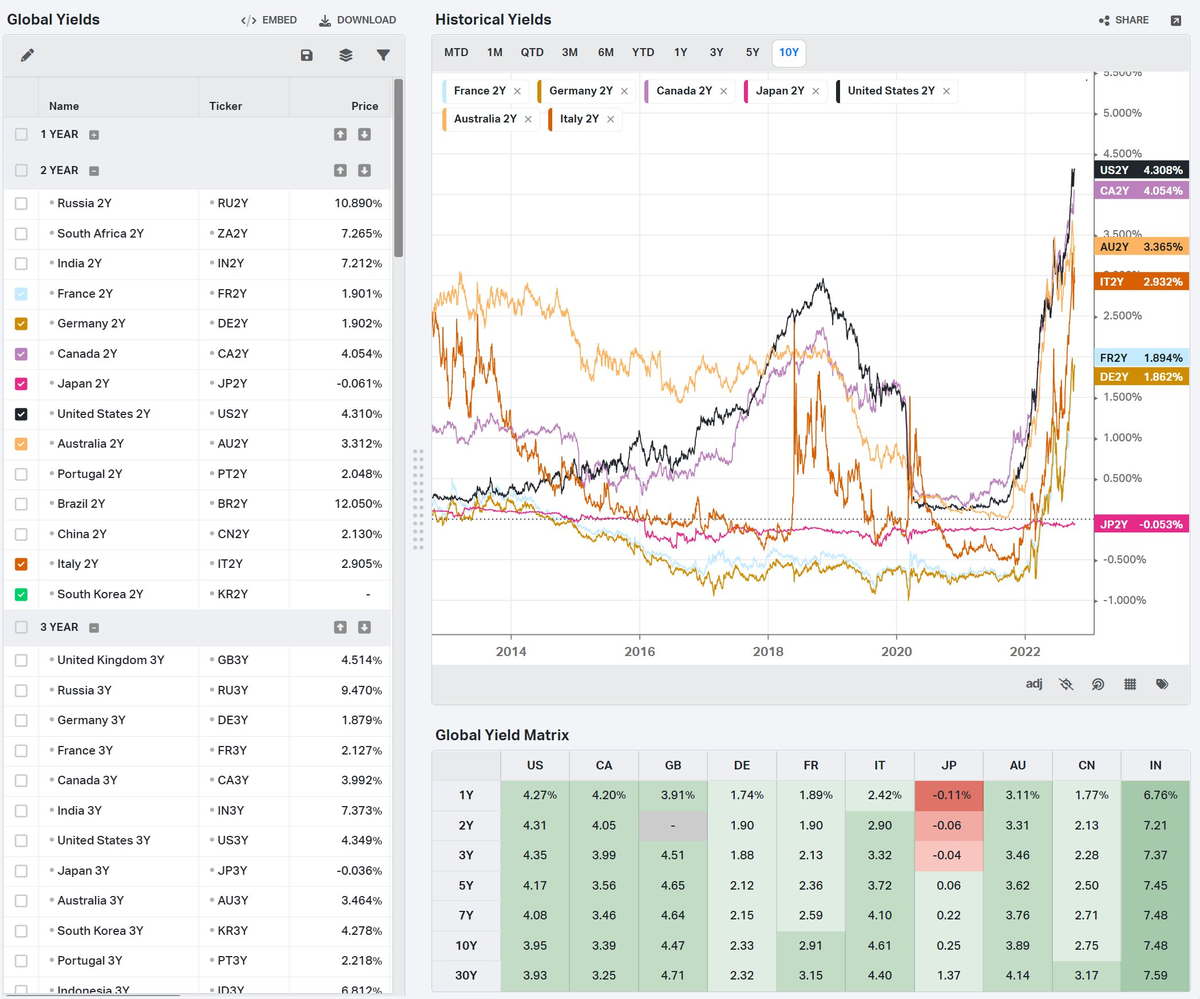Uncheck the Germany 2Y checkbox

click(x=21, y=323)
